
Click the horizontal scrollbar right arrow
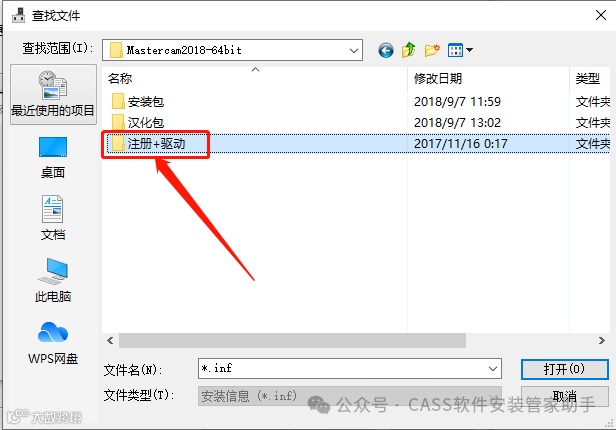pos(601,340)
